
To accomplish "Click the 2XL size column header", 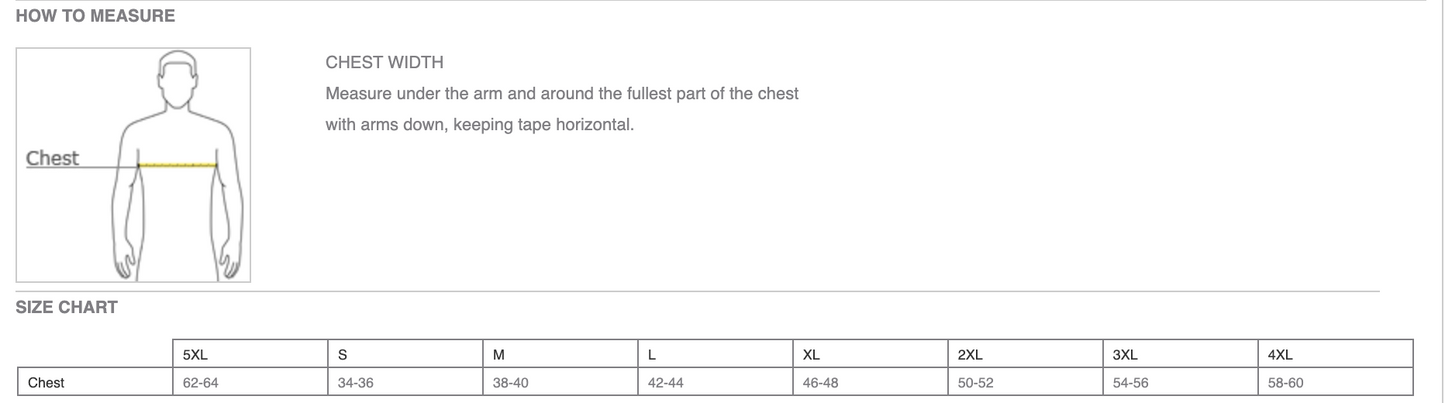I will click(x=970, y=355).
